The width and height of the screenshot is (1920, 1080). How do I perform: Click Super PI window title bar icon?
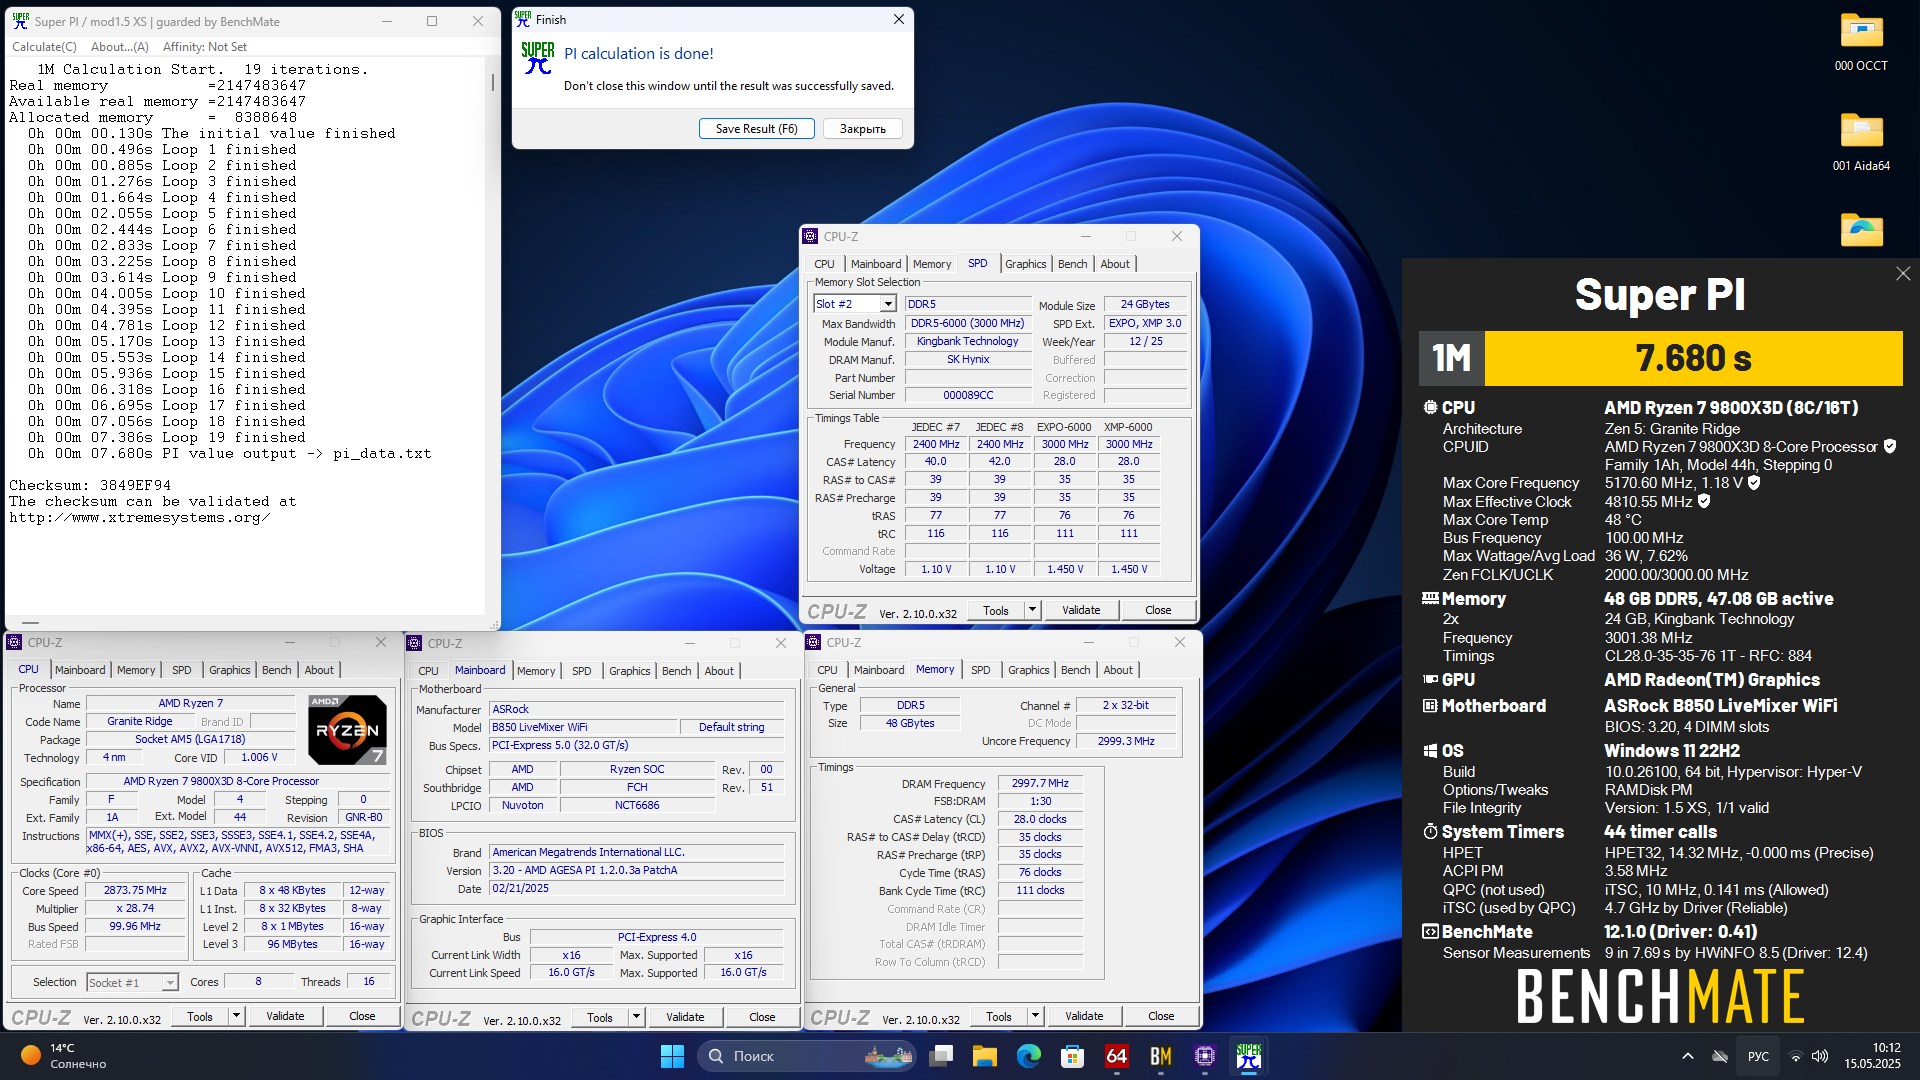point(20,21)
